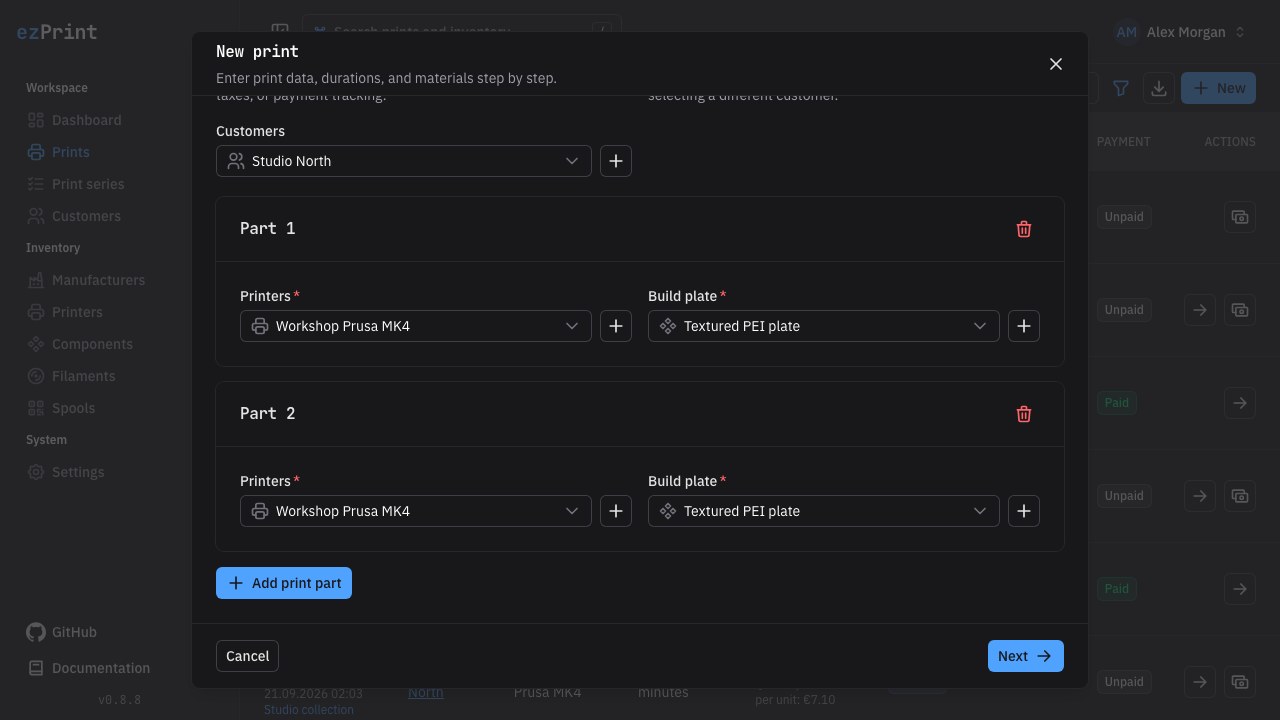This screenshot has height=720, width=1280.
Task: Open the GitHub link in the sidebar
Action: coord(62,632)
